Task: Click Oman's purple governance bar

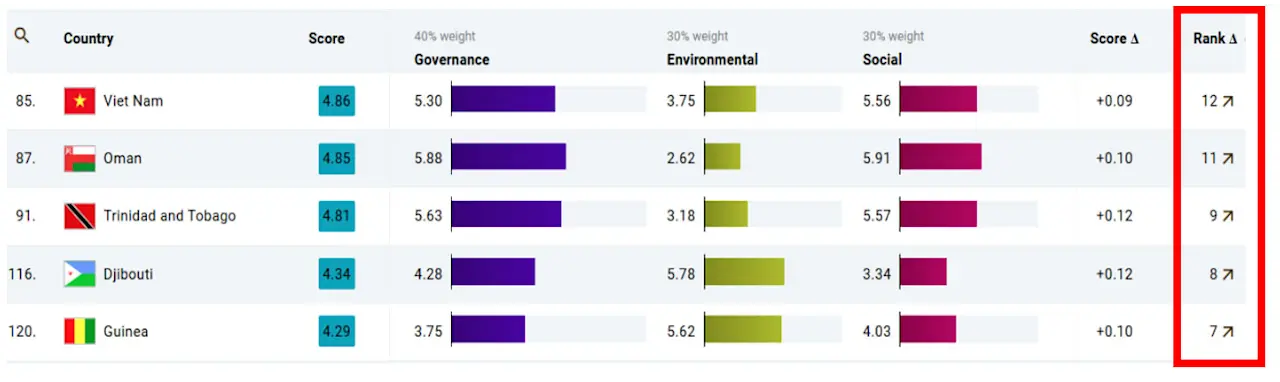Action: tap(508, 158)
